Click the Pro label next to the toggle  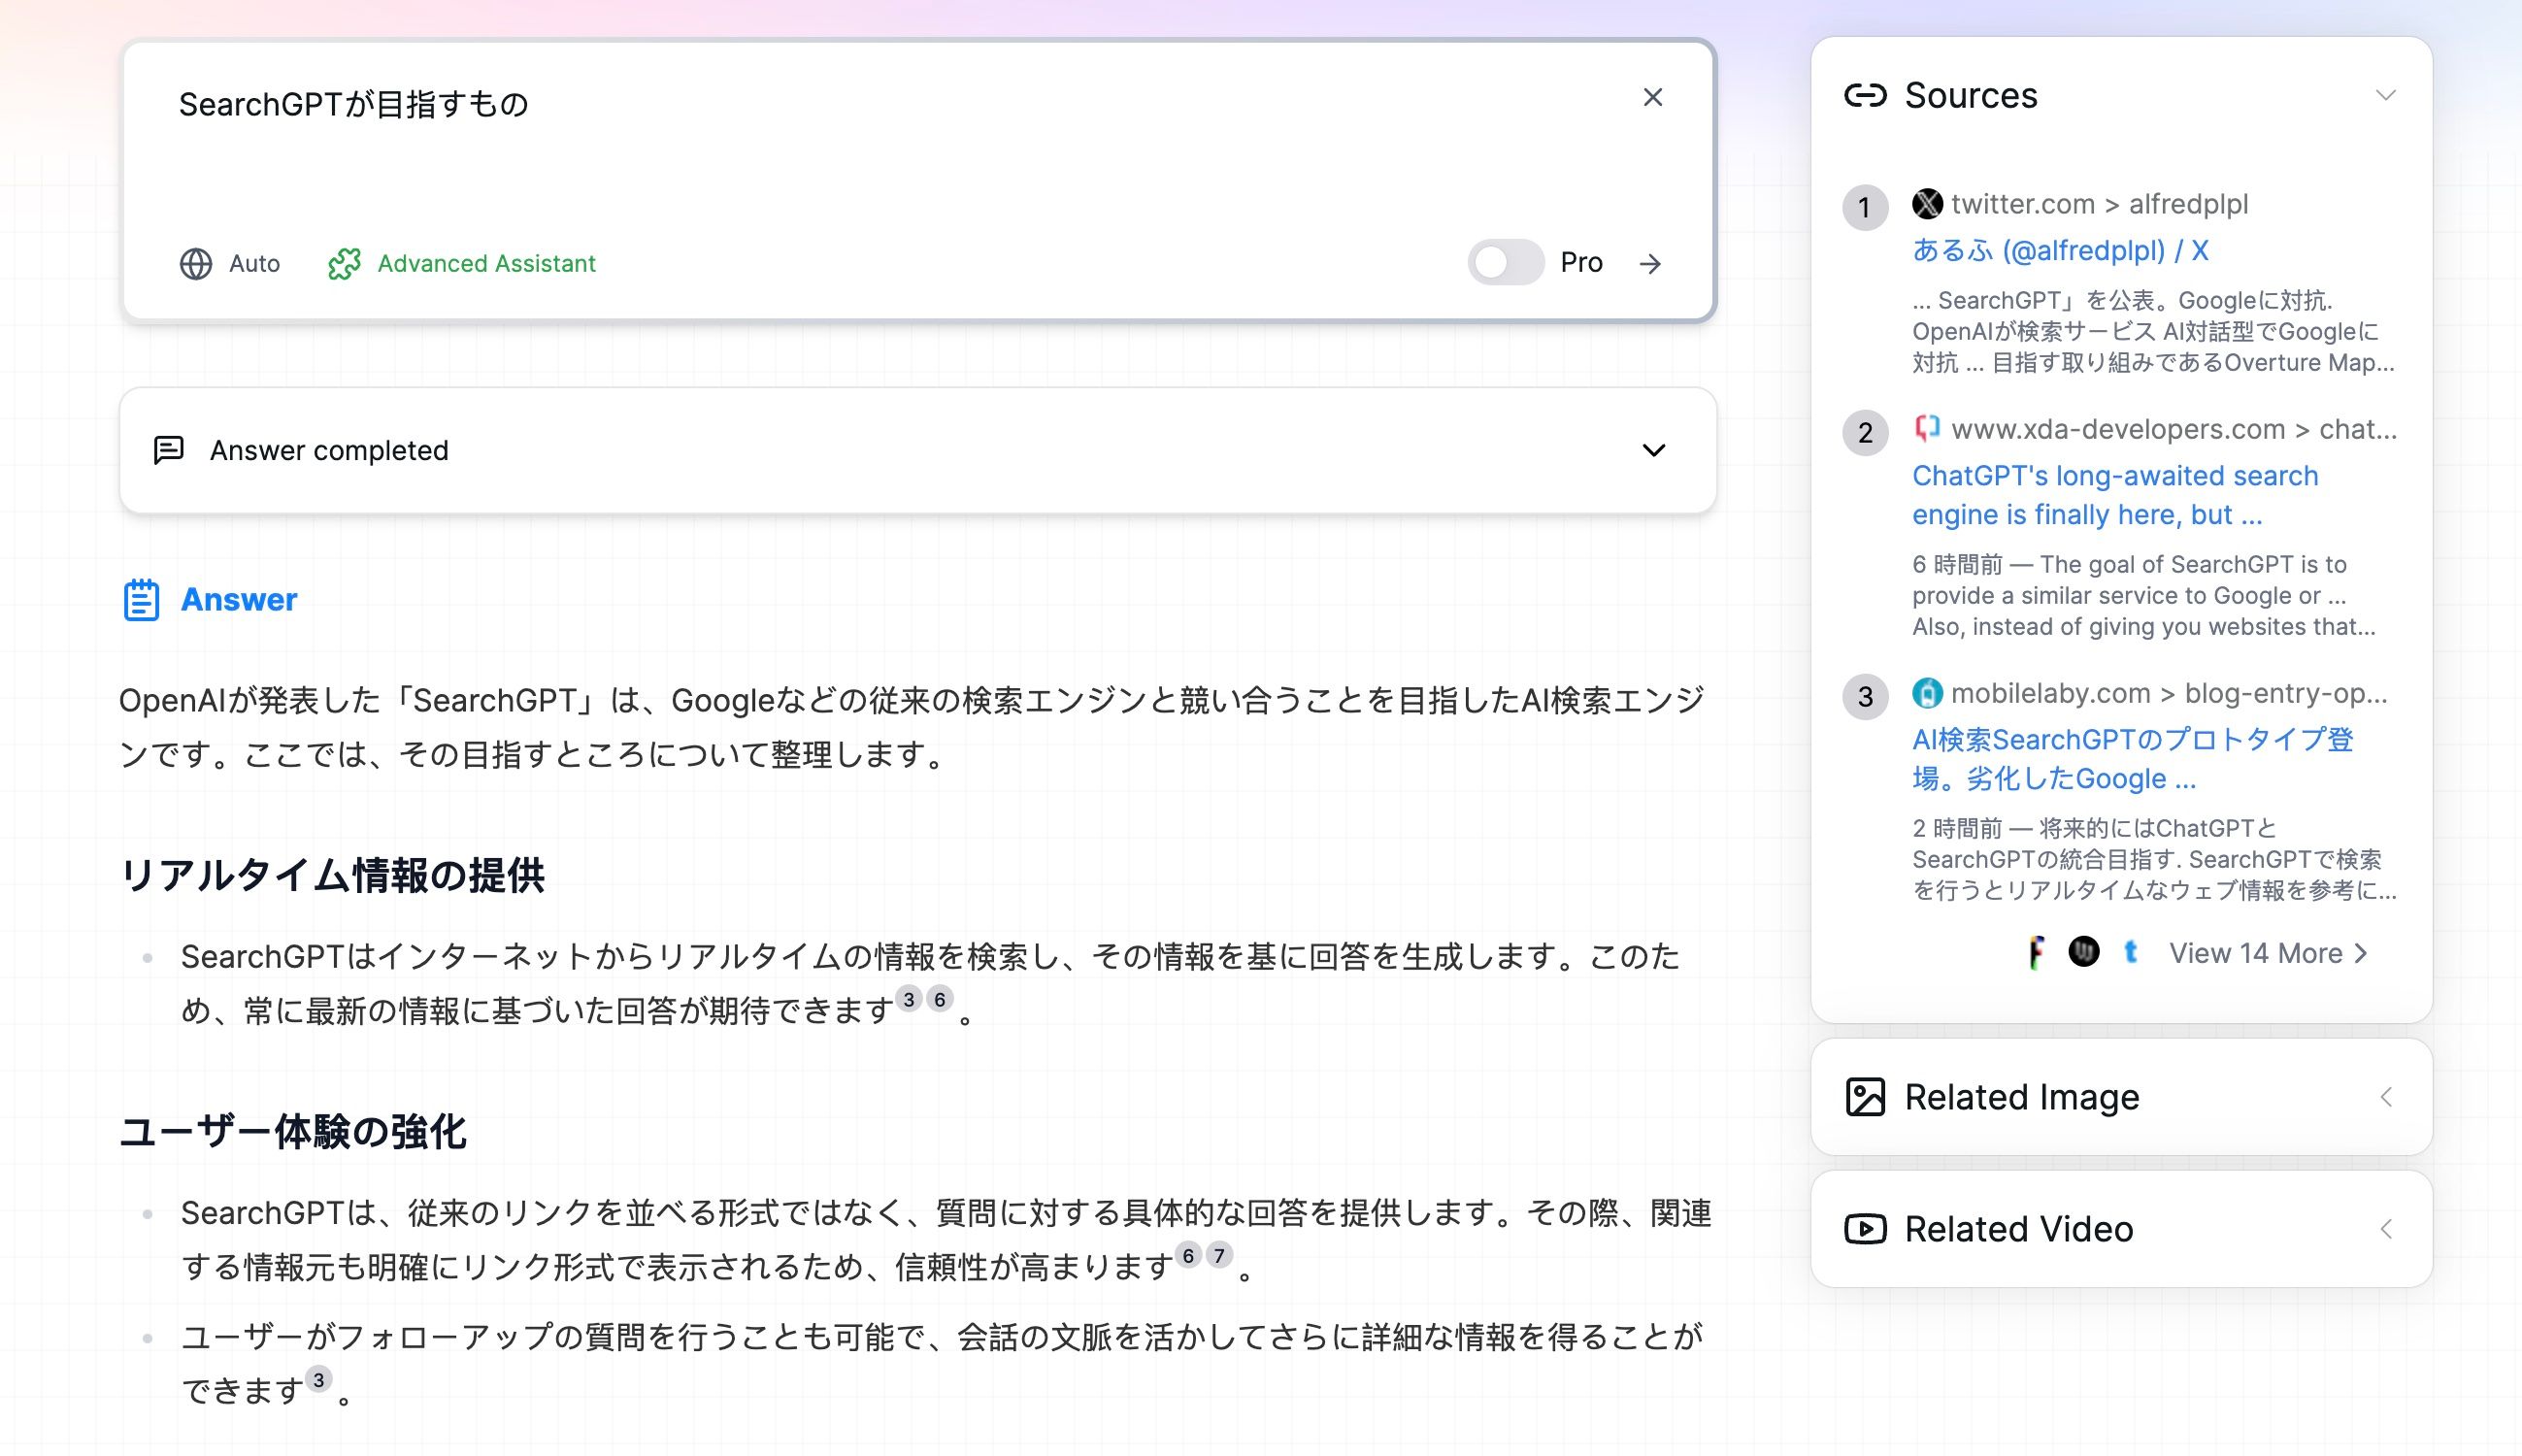click(x=1581, y=262)
